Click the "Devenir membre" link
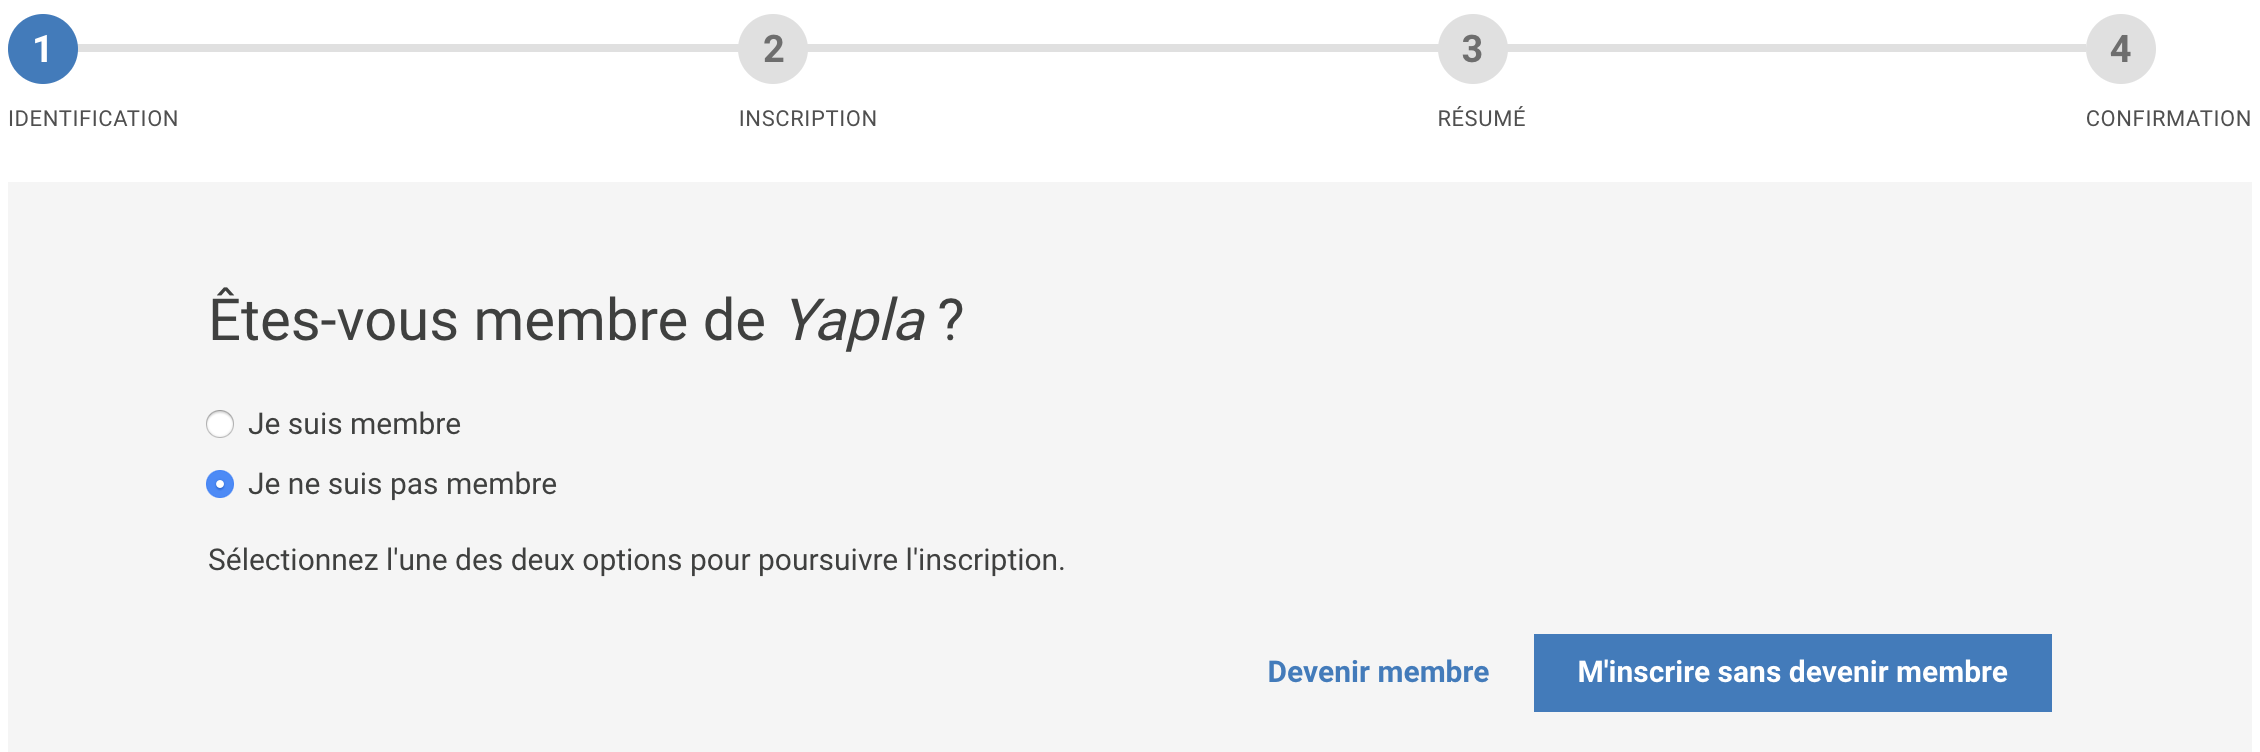The image size is (2260, 752). pos(1378,672)
